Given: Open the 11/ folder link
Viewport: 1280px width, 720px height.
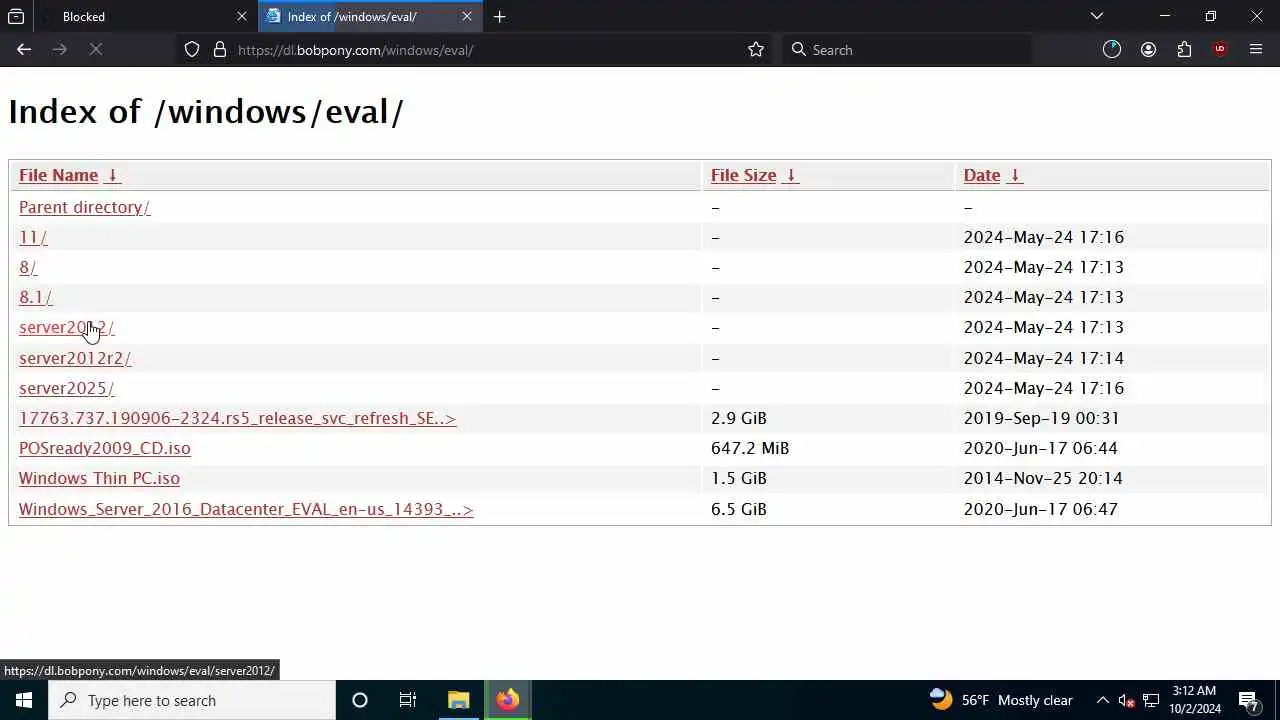Looking at the screenshot, I should pos(33,237).
